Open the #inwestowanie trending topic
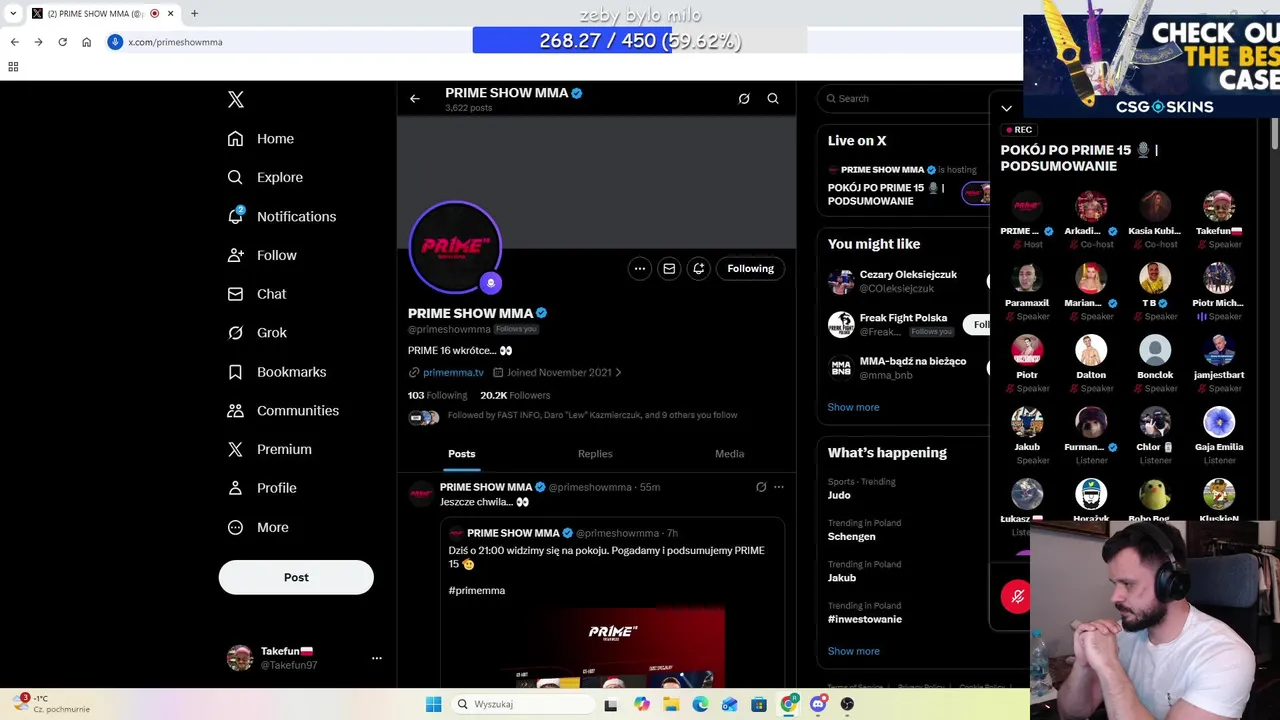 click(x=903, y=613)
